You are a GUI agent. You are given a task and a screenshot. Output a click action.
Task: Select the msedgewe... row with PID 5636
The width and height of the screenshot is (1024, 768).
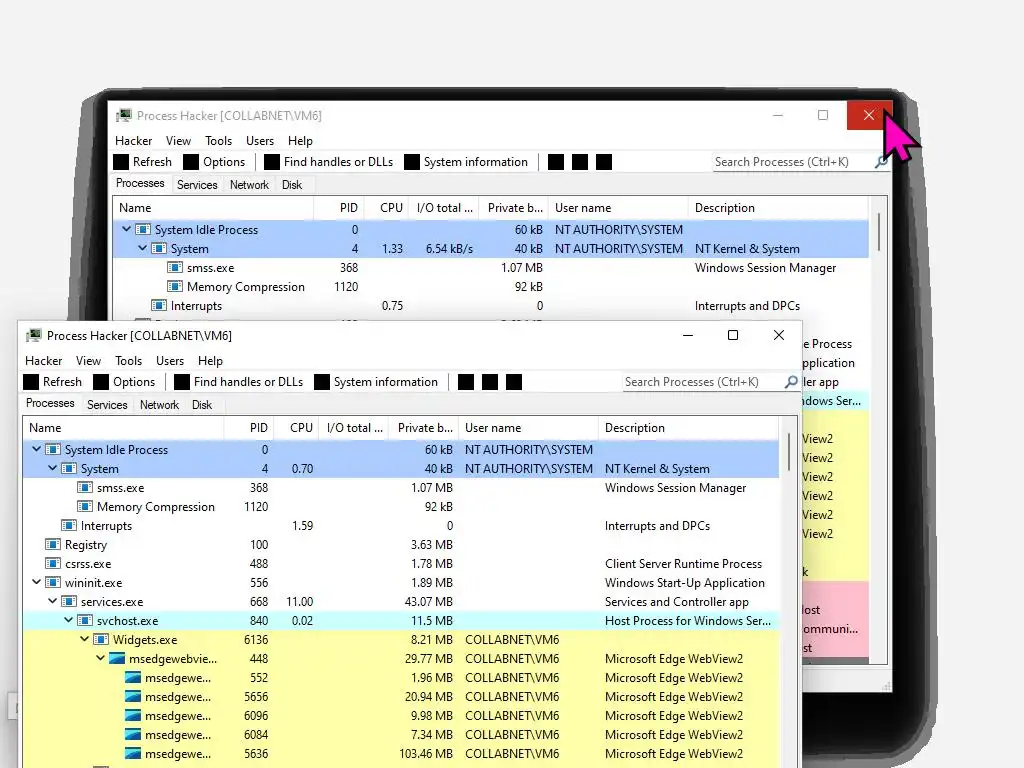click(401, 754)
